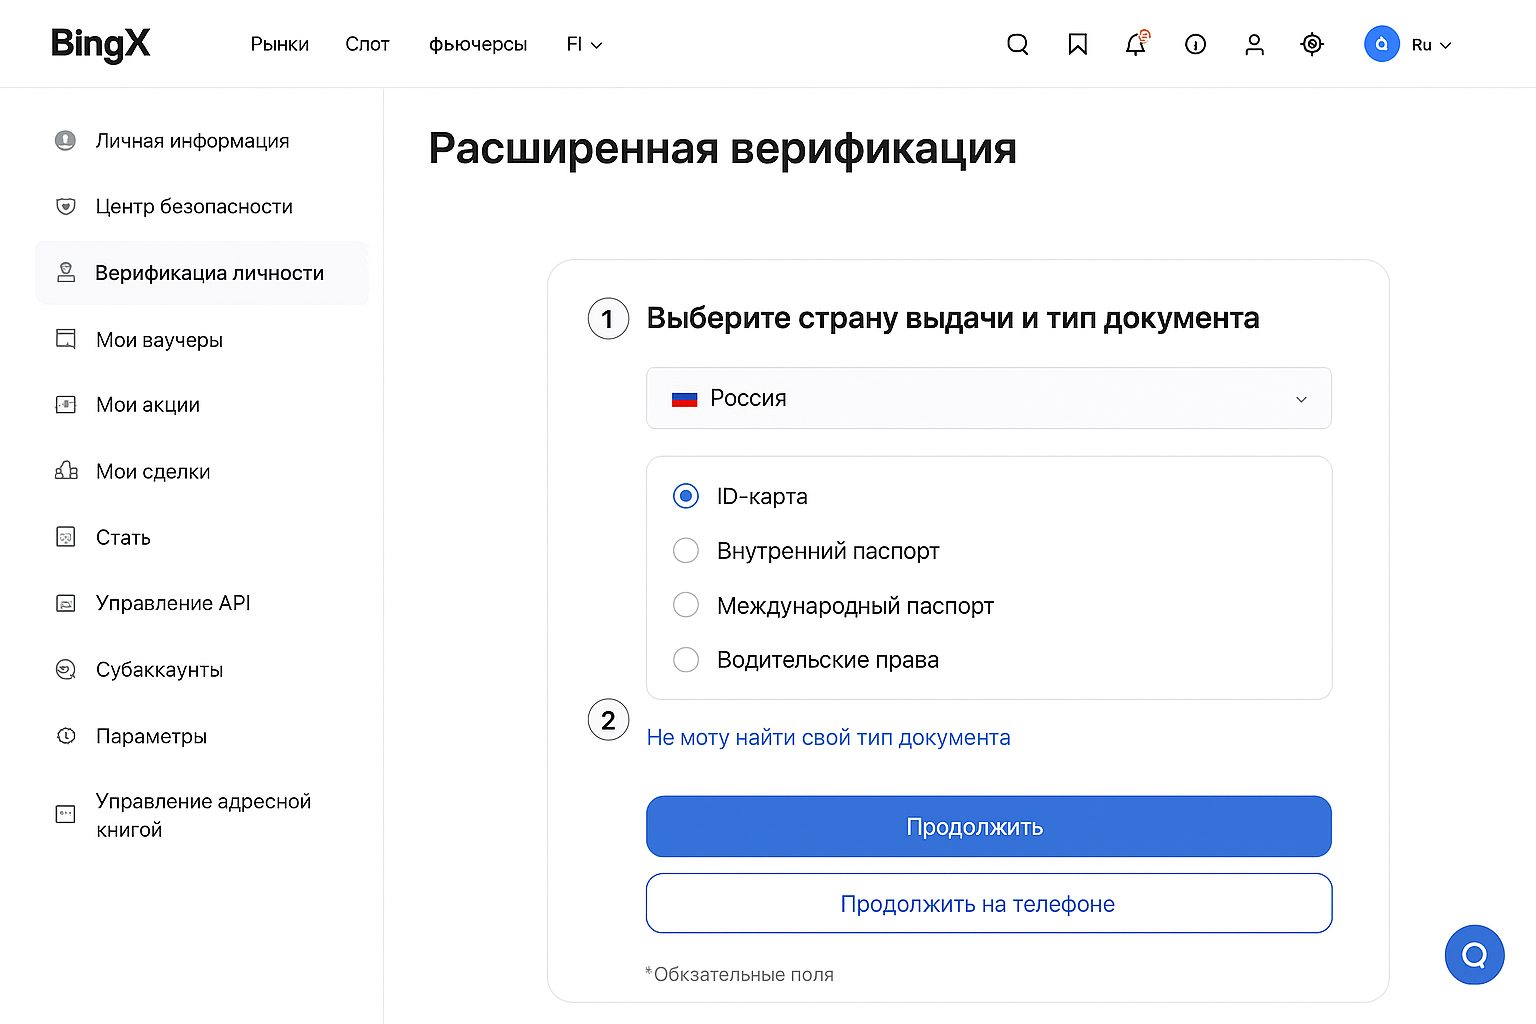Open Рынки in top navigation

280,45
